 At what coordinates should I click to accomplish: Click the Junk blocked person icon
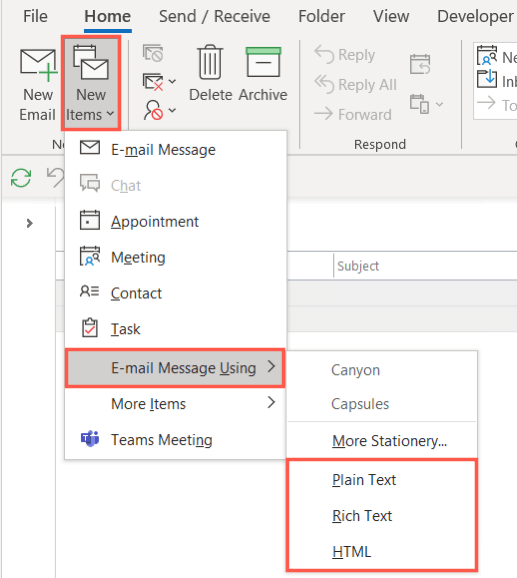pos(153,110)
